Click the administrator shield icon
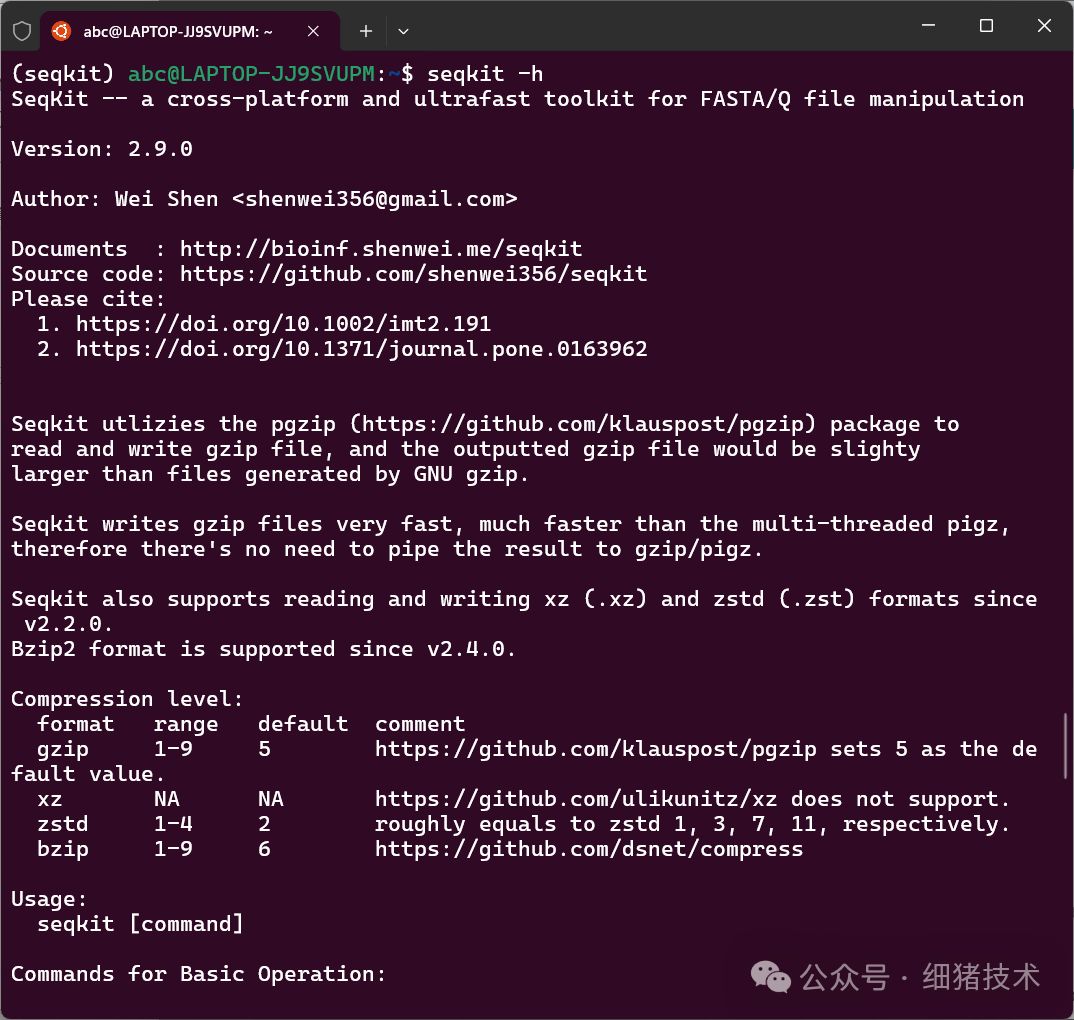1074x1020 pixels. [22, 31]
